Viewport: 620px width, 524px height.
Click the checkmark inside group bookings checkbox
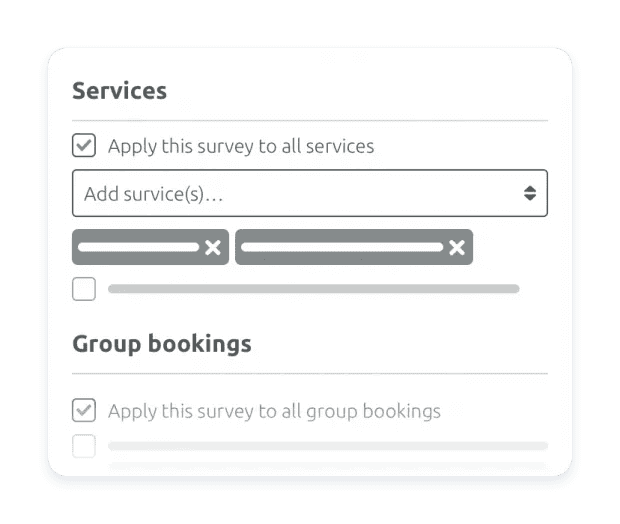click(x=84, y=411)
